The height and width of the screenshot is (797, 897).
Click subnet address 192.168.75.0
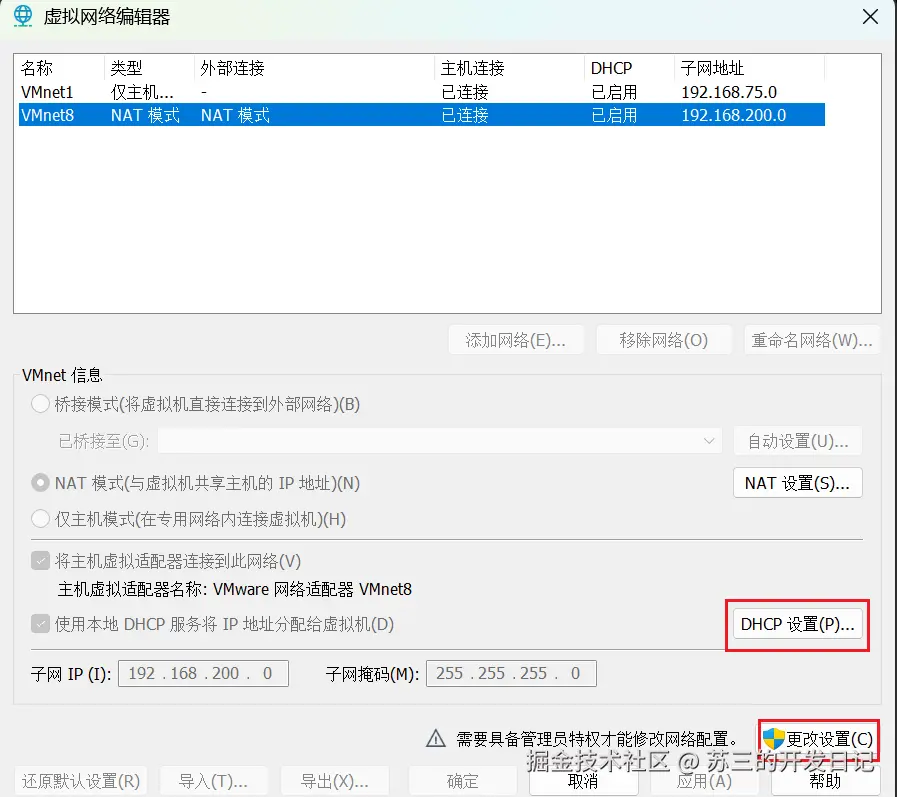[729, 92]
